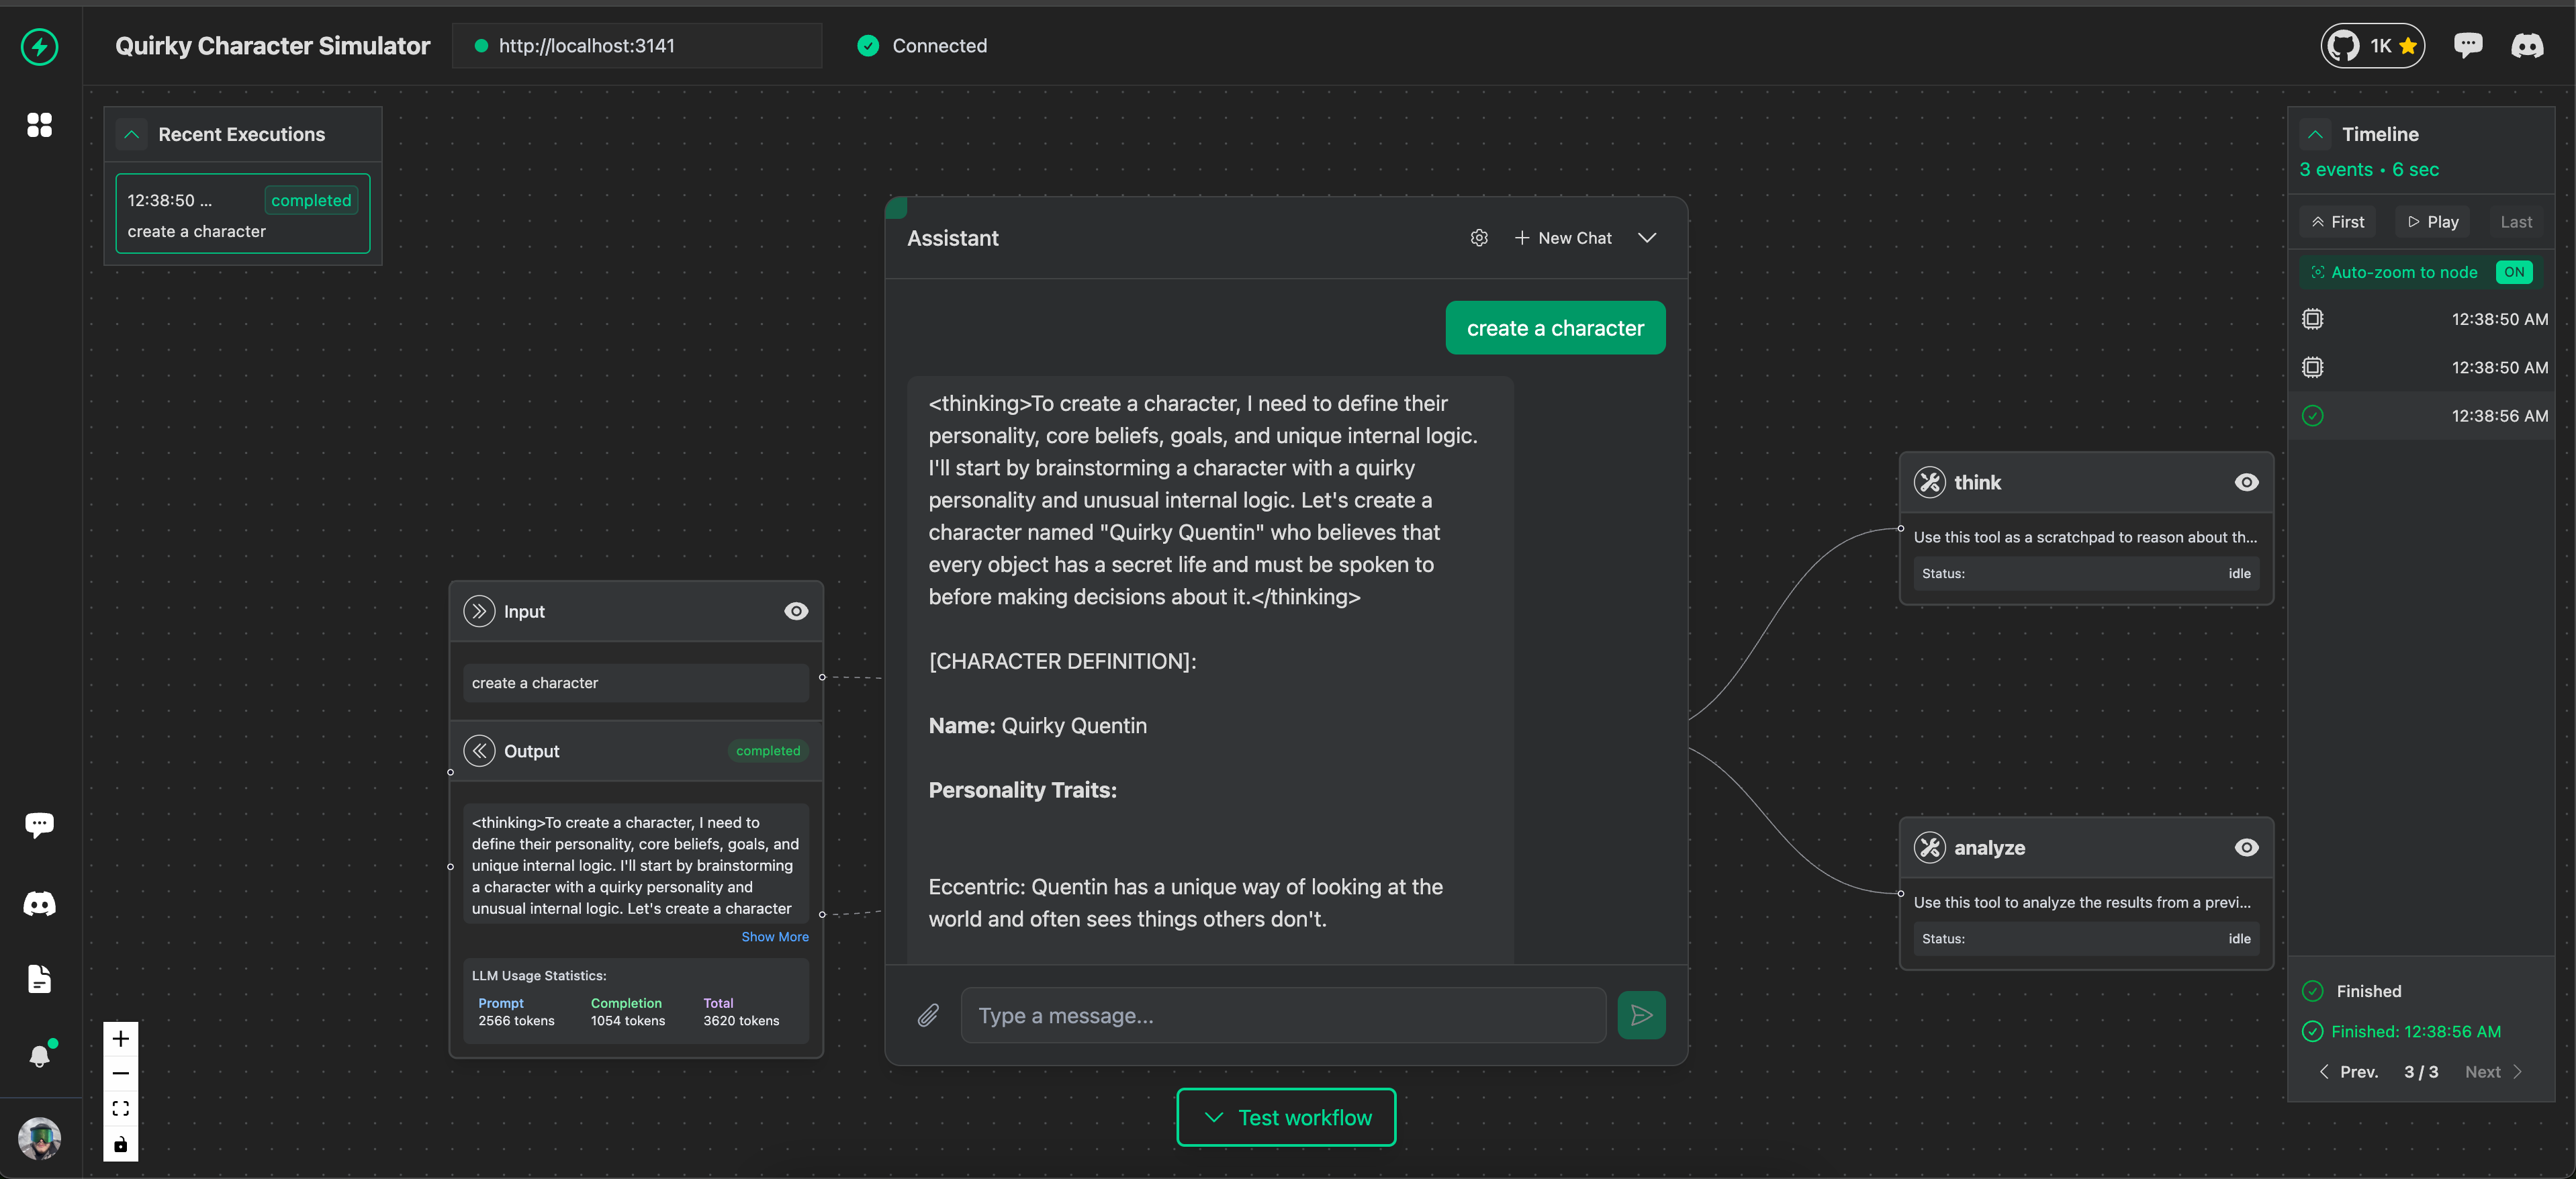Screen dimensions: 2576x1179
Task: Click the send message arrow button
Action: tap(1641, 1015)
